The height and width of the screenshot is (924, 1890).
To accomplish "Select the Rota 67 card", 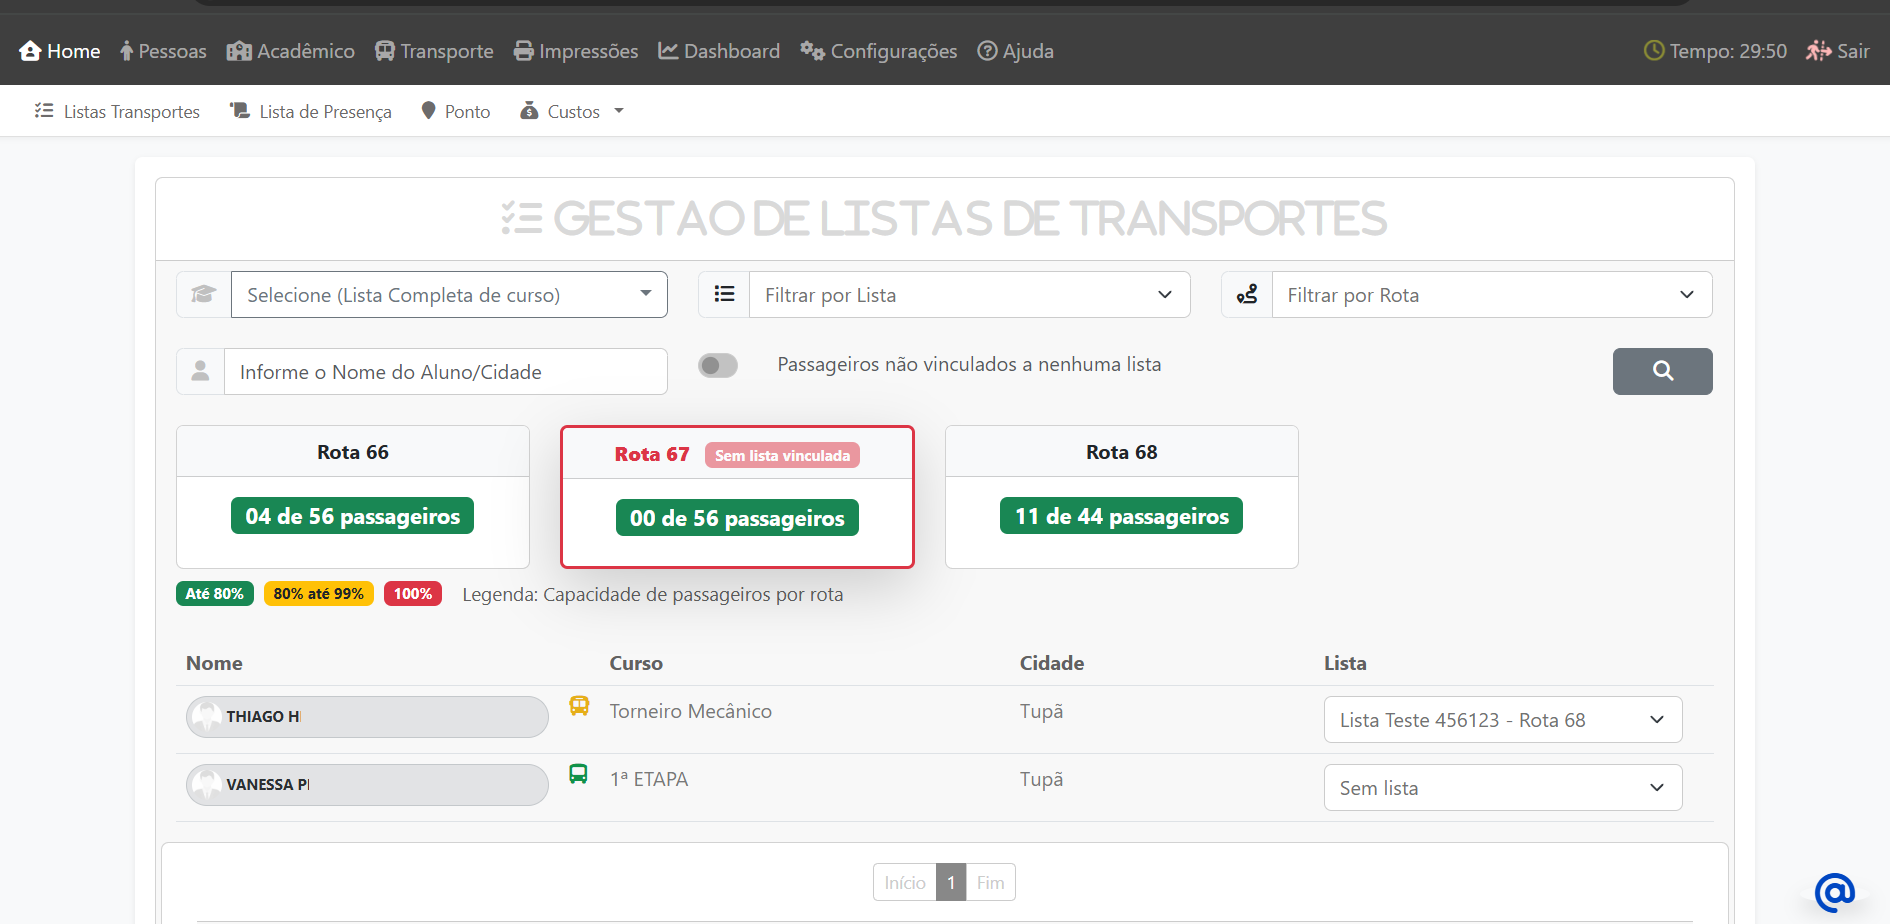I will tap(737, 497).
